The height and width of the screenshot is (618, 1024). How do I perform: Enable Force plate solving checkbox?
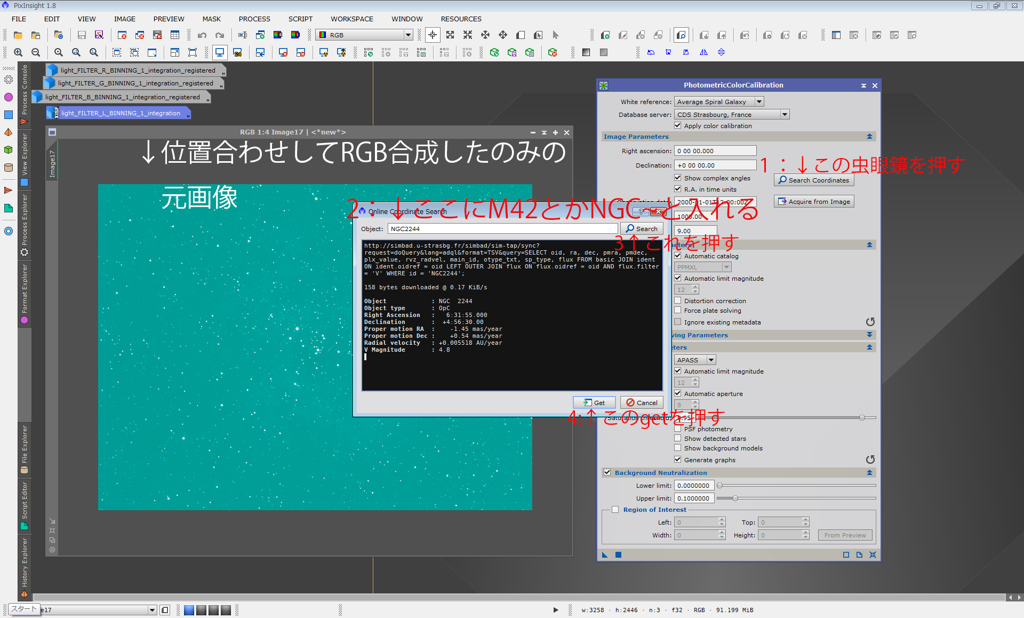coord(678,310)
